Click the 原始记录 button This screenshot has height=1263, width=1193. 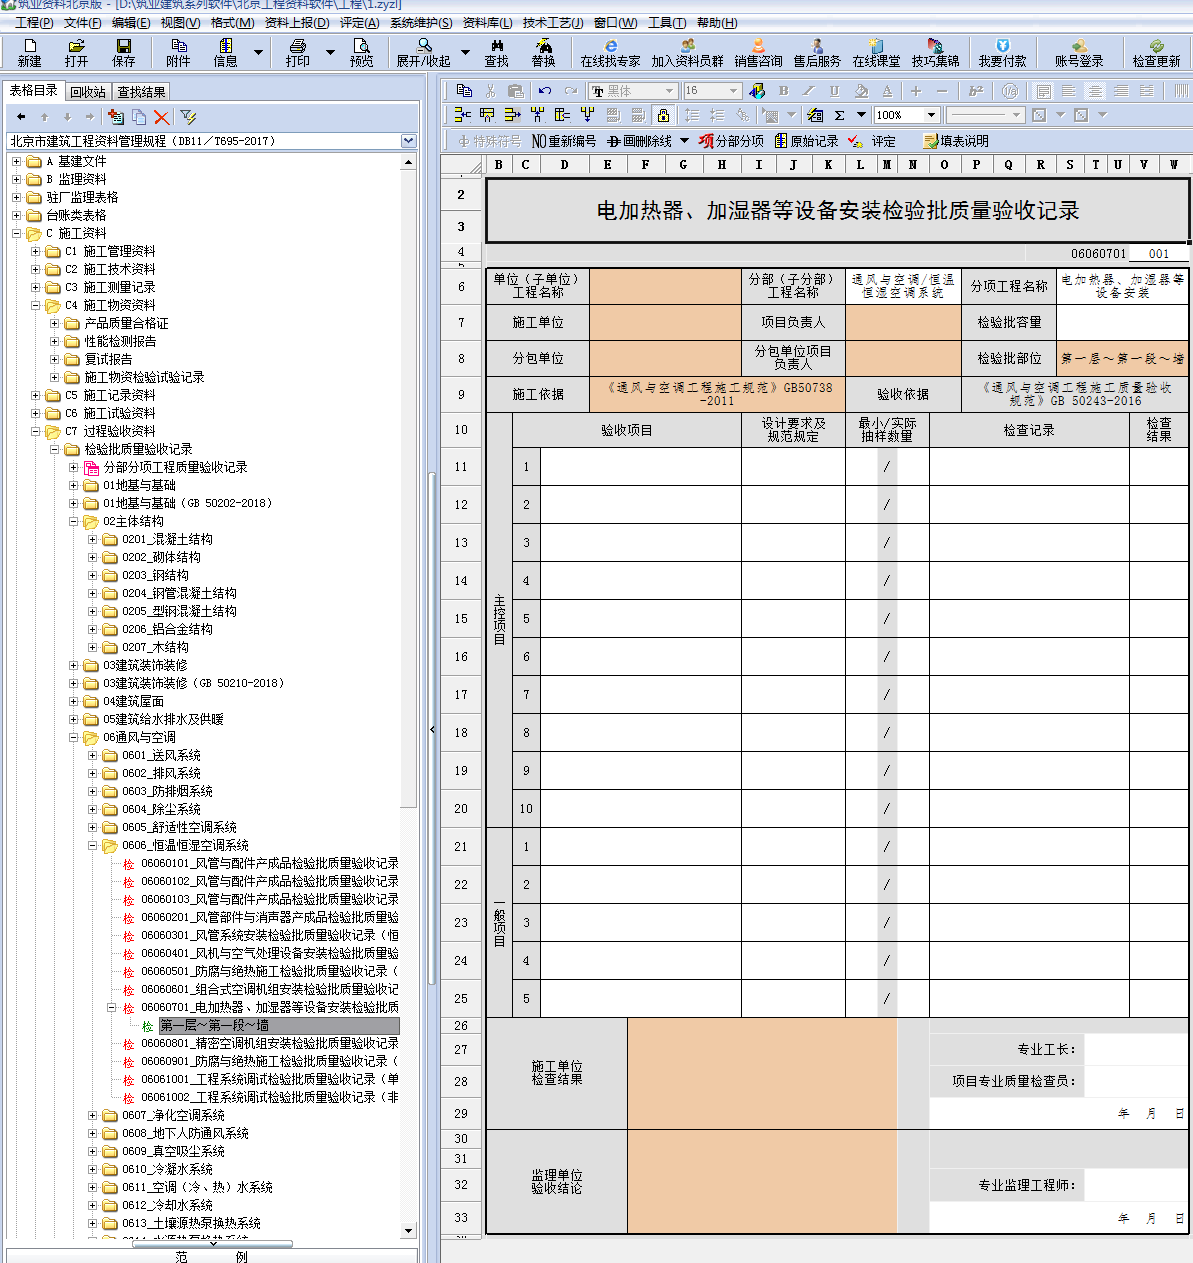(806, 141)
